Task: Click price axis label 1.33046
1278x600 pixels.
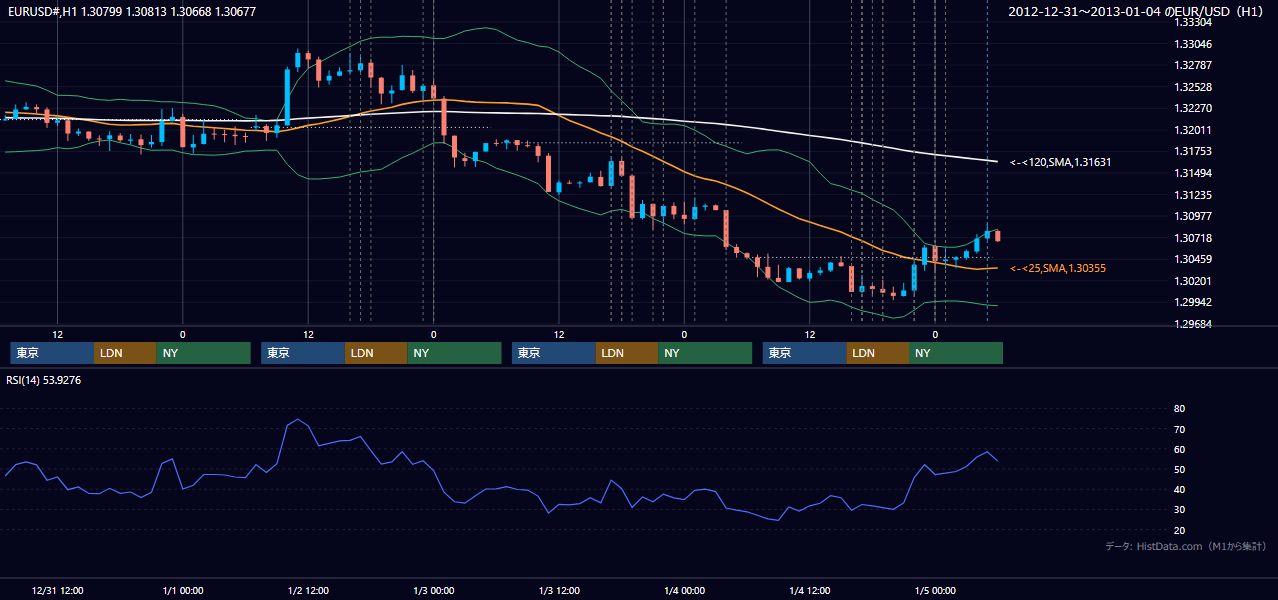Action: click(1193, 44)
